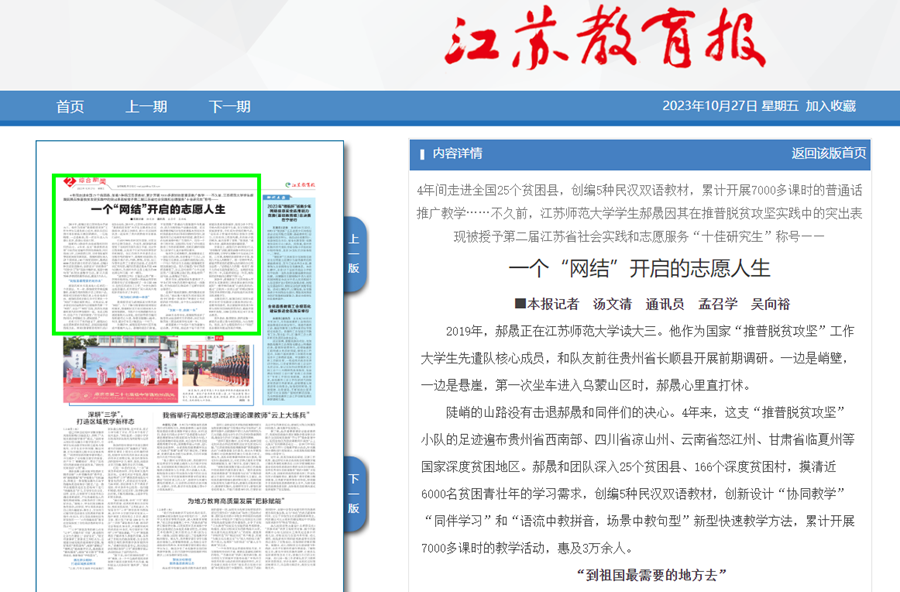The height and width of the screenshot is (592, 900).
Task: Click 返回该版首页 link
Action: (828, 153)
